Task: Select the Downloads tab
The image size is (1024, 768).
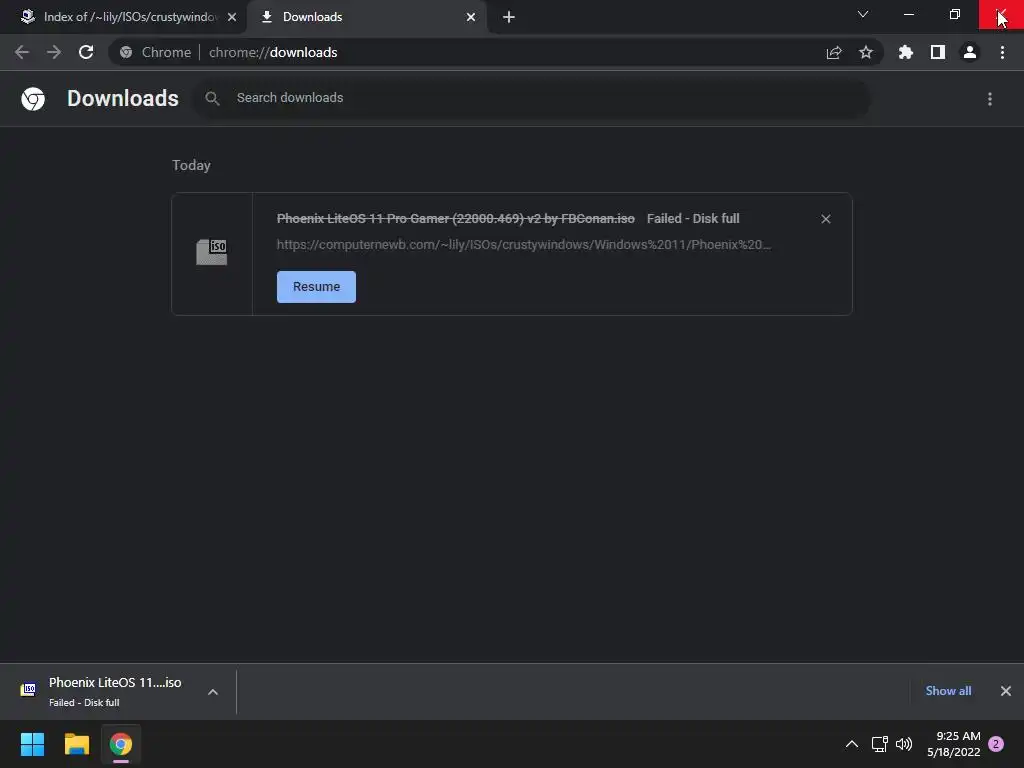Action: pyautogui.click(x=367, y=17)
